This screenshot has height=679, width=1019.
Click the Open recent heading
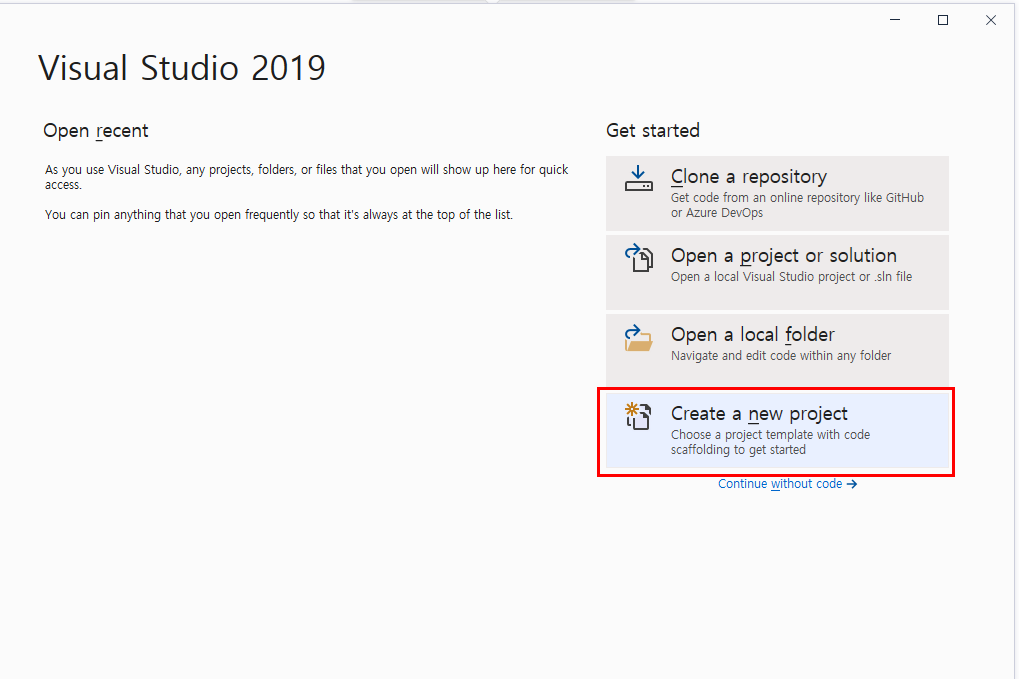tap(96, 131)
